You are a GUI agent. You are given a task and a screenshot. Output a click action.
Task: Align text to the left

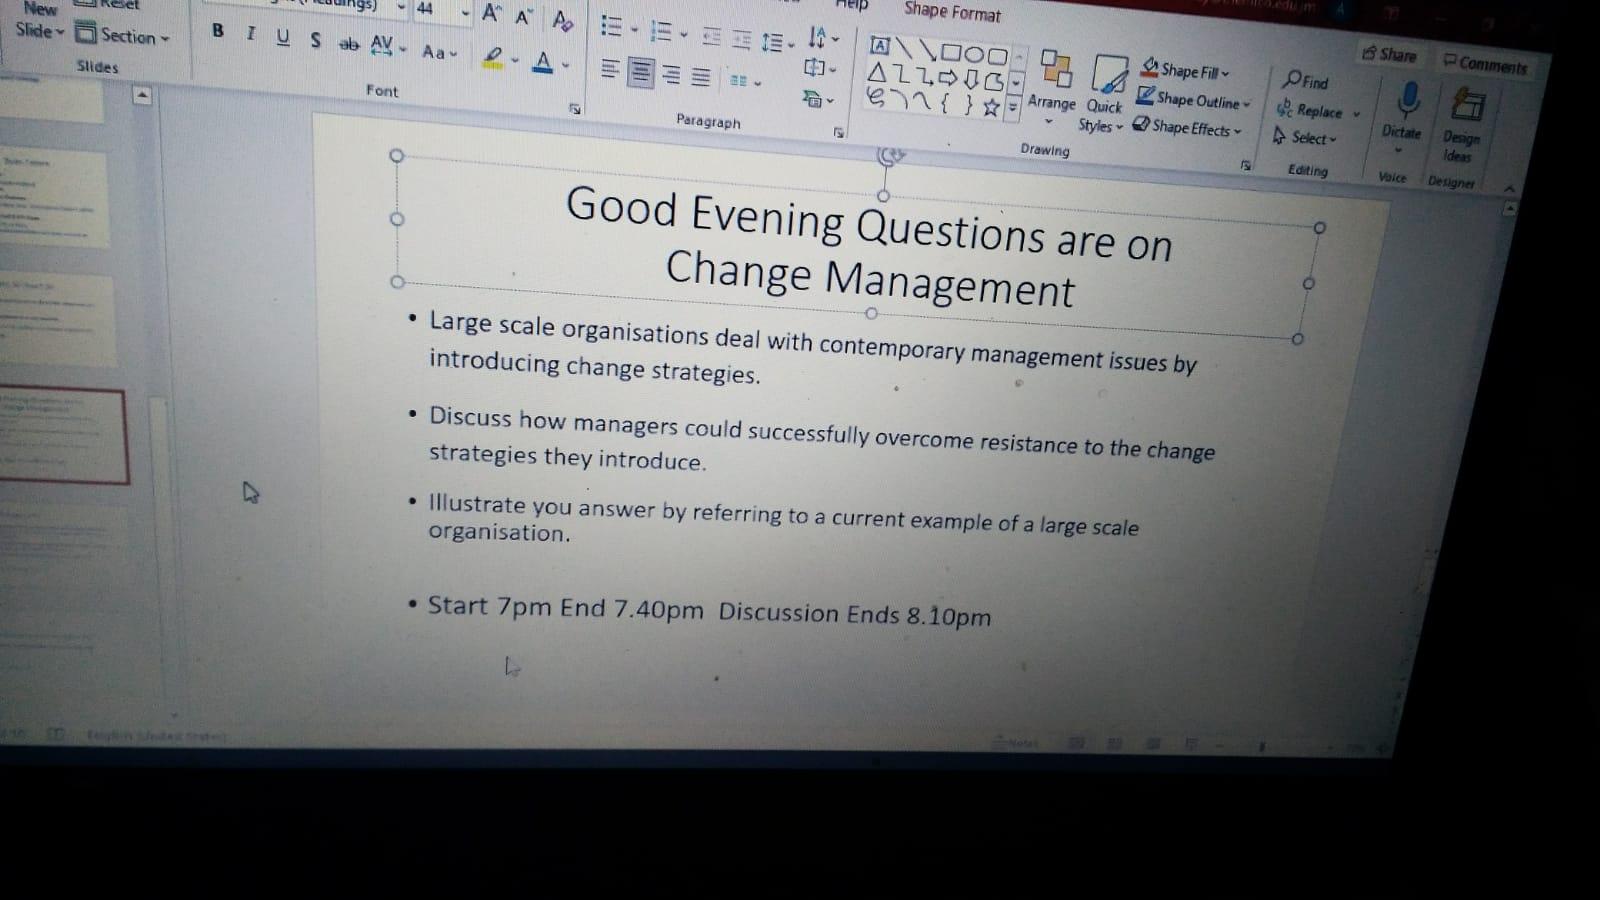coord(610,69)
